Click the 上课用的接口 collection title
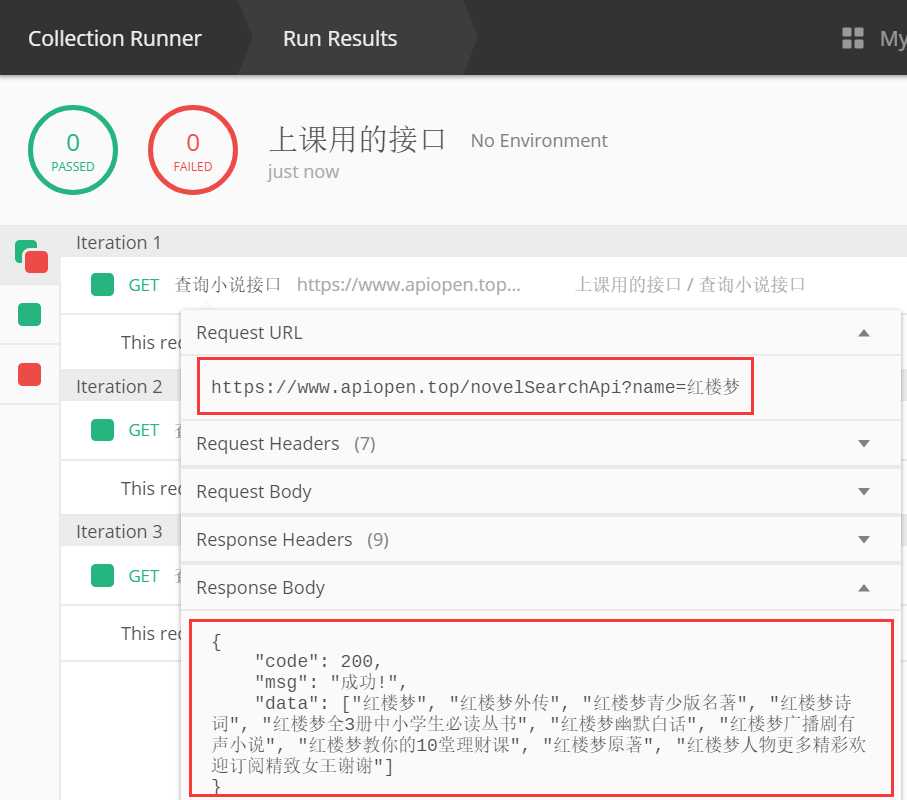 (357, 139)
